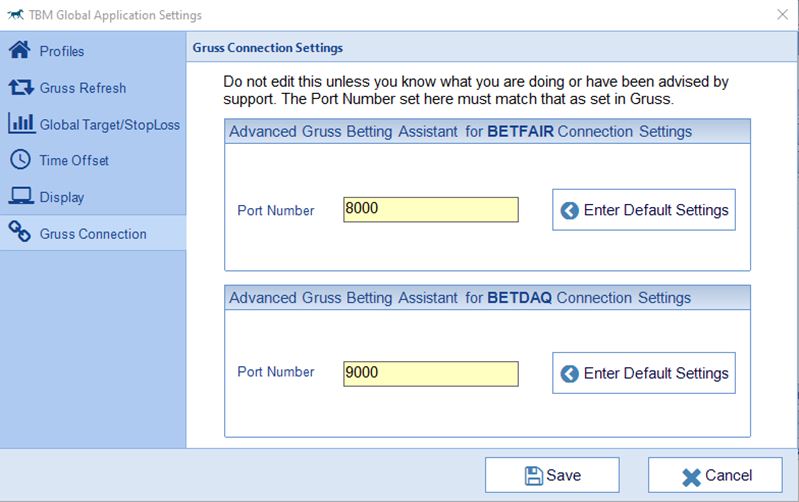Click the refresh arrows icon for Gruss Refresh
This screenshot has height=502, width=799.
click(x=20, y=87)
